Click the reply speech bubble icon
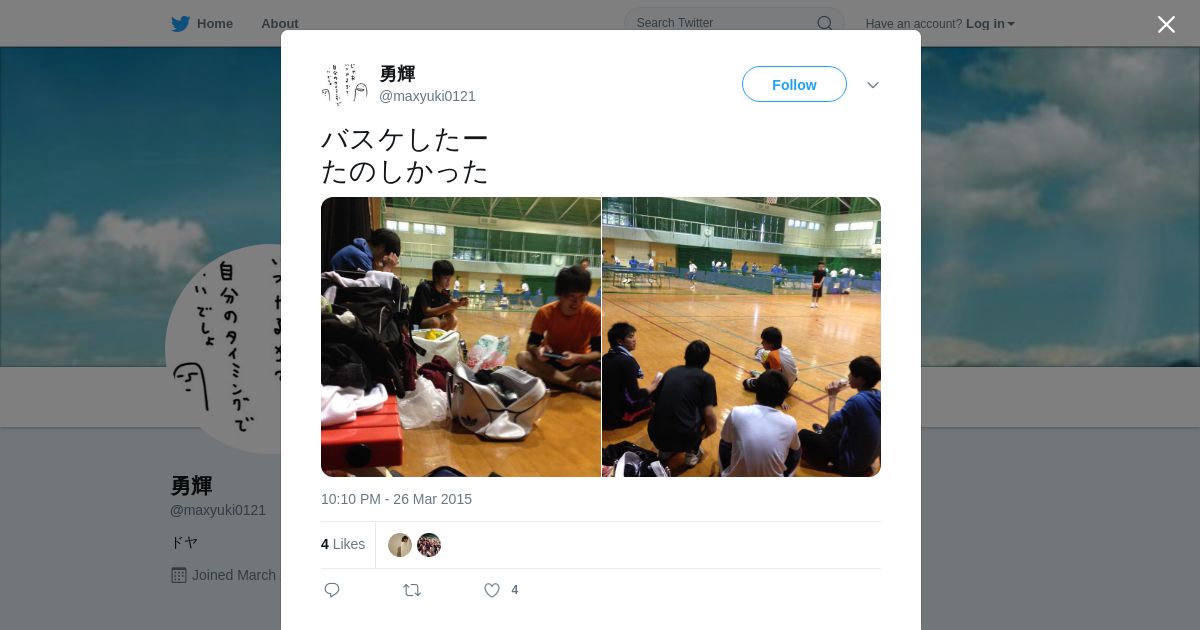Screen dimensions: 1200x630 click(x=332, y=590)
